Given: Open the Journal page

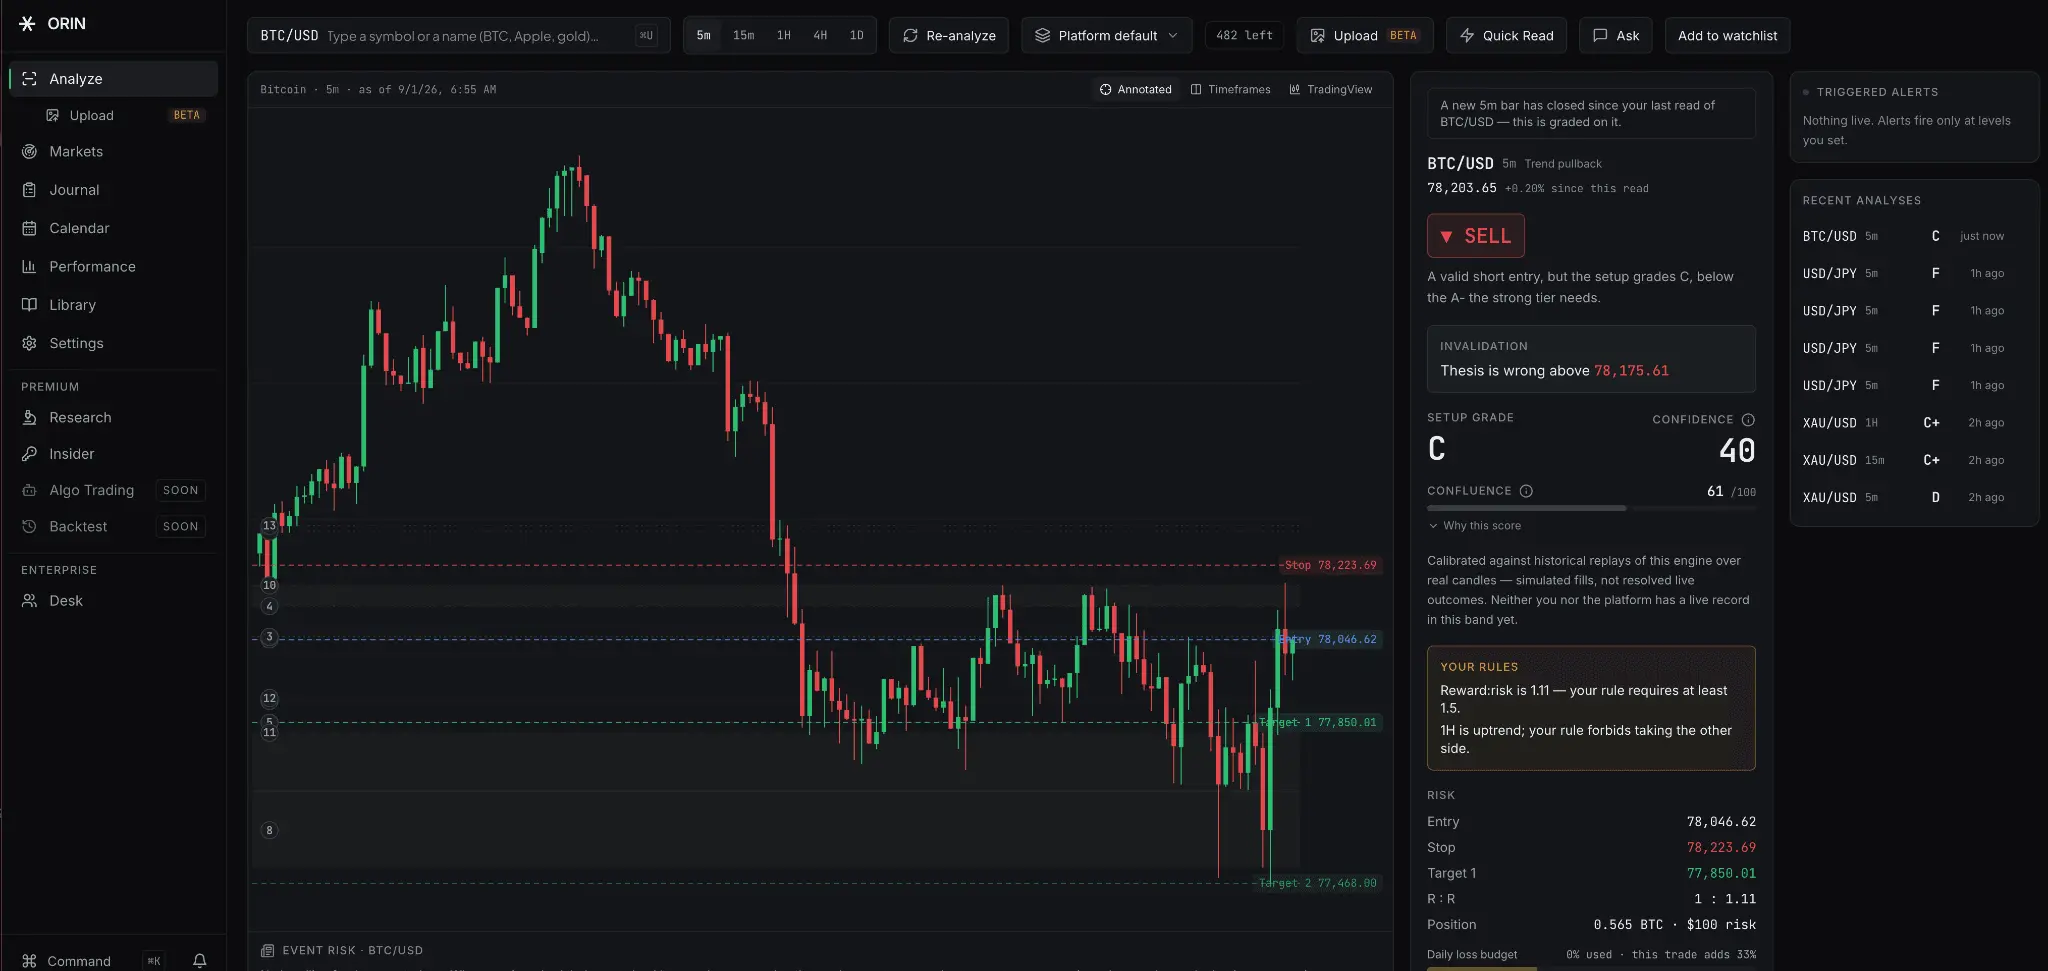Looking at the screenshot, I should (113, 190).
